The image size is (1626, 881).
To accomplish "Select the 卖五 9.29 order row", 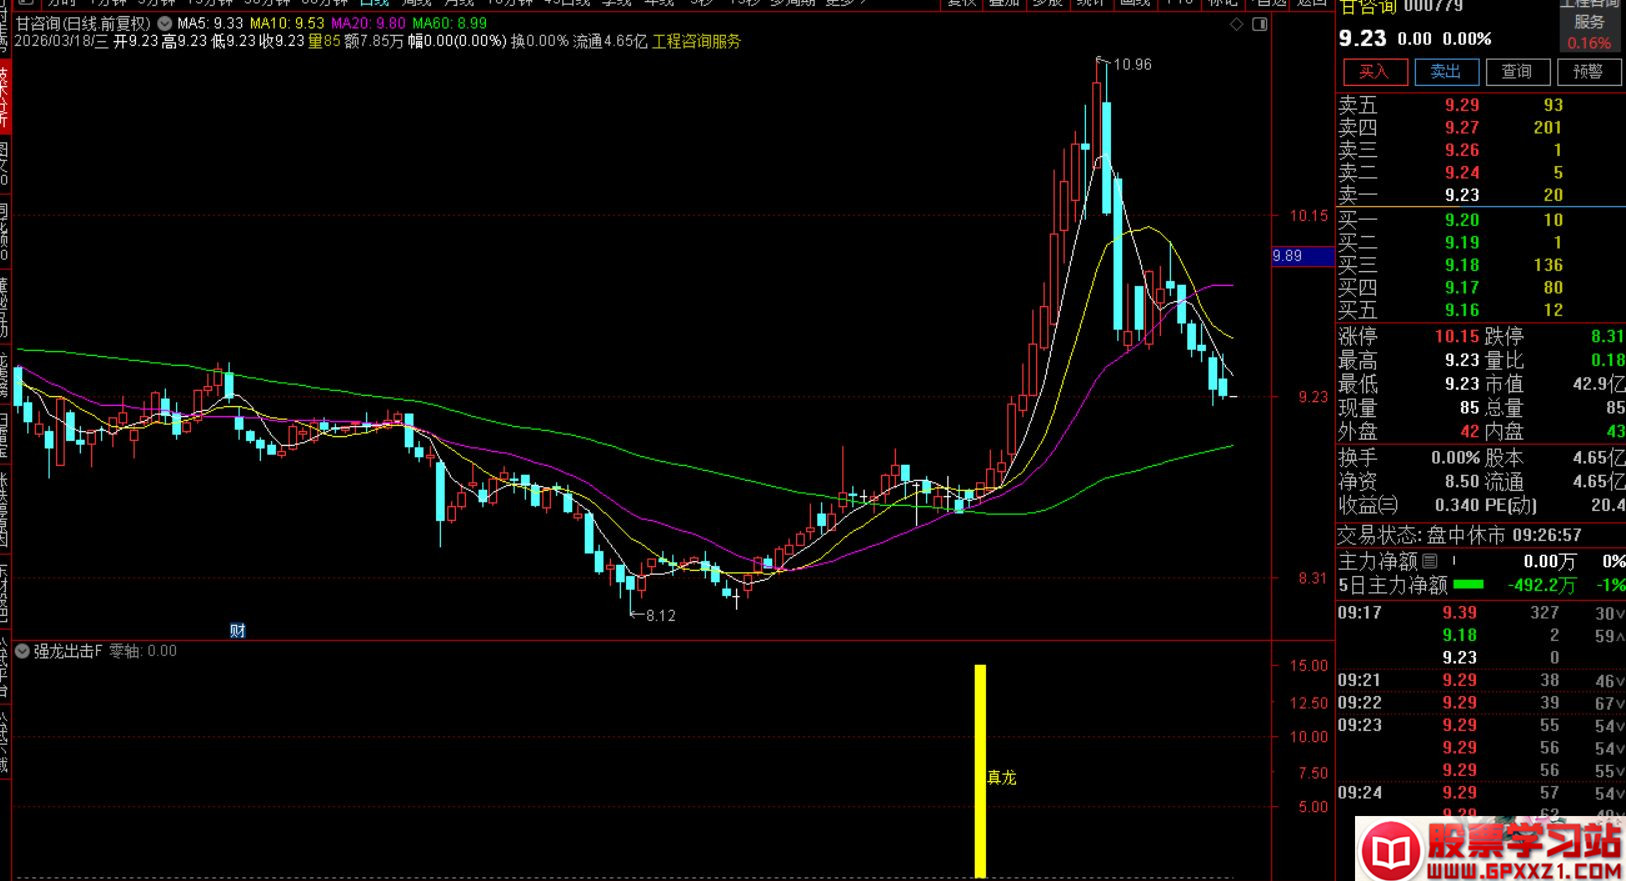I will (1480, 105).
